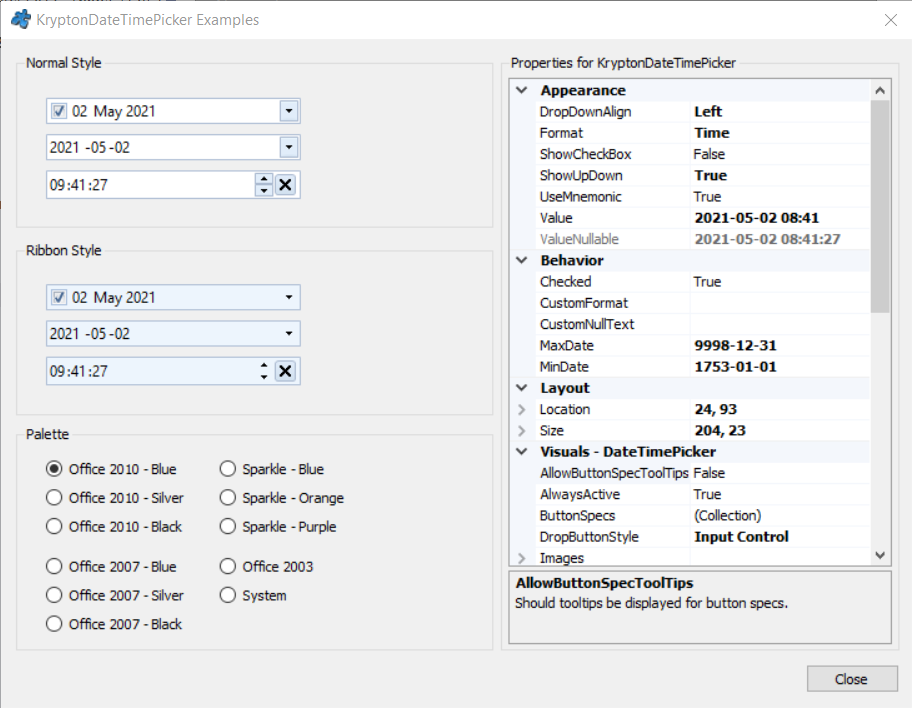The width and height of the screenshot is (912, 708).
Task: Clear the Normal Style time picker with X
Action: [285, 185]
